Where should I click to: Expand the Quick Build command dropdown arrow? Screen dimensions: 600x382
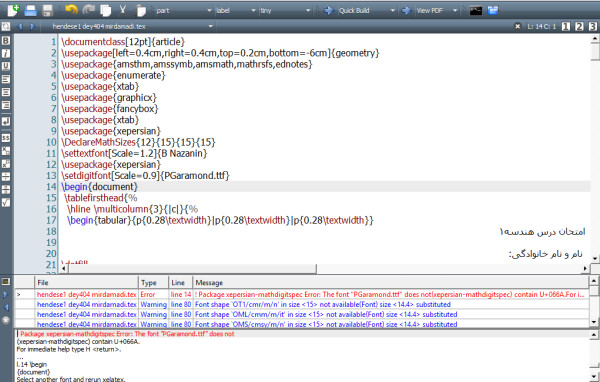pyautogui.click(x=392, y=11)
